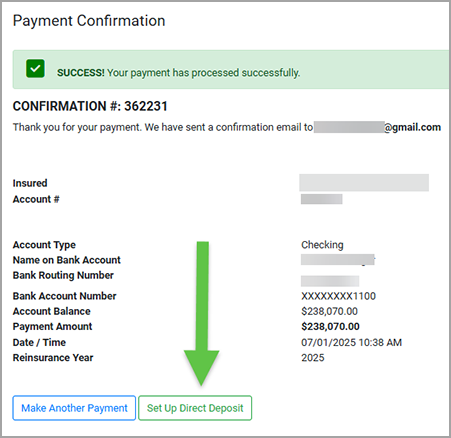
Task: Select the Payment Confirmation heading
Action: tap(89, 21)
